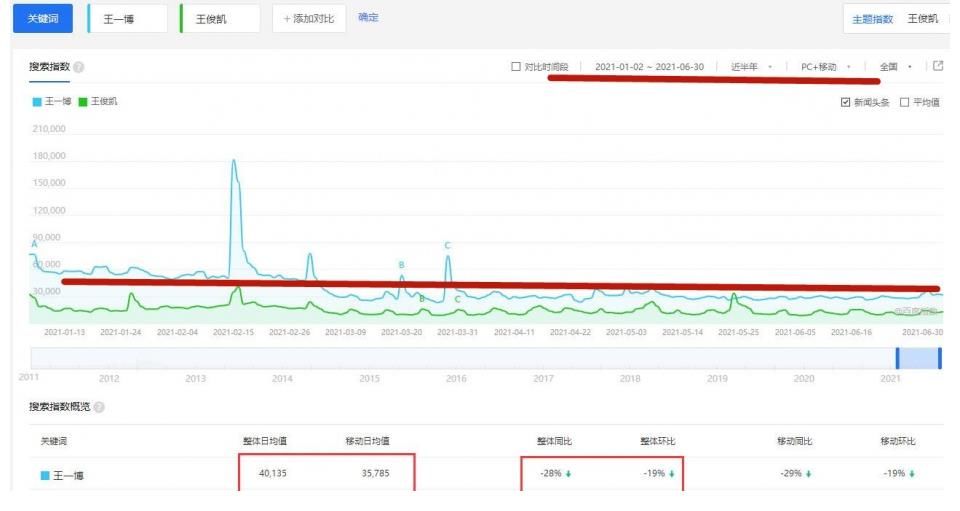Click the 2016 label on the timeline

(x=456, y=379)
